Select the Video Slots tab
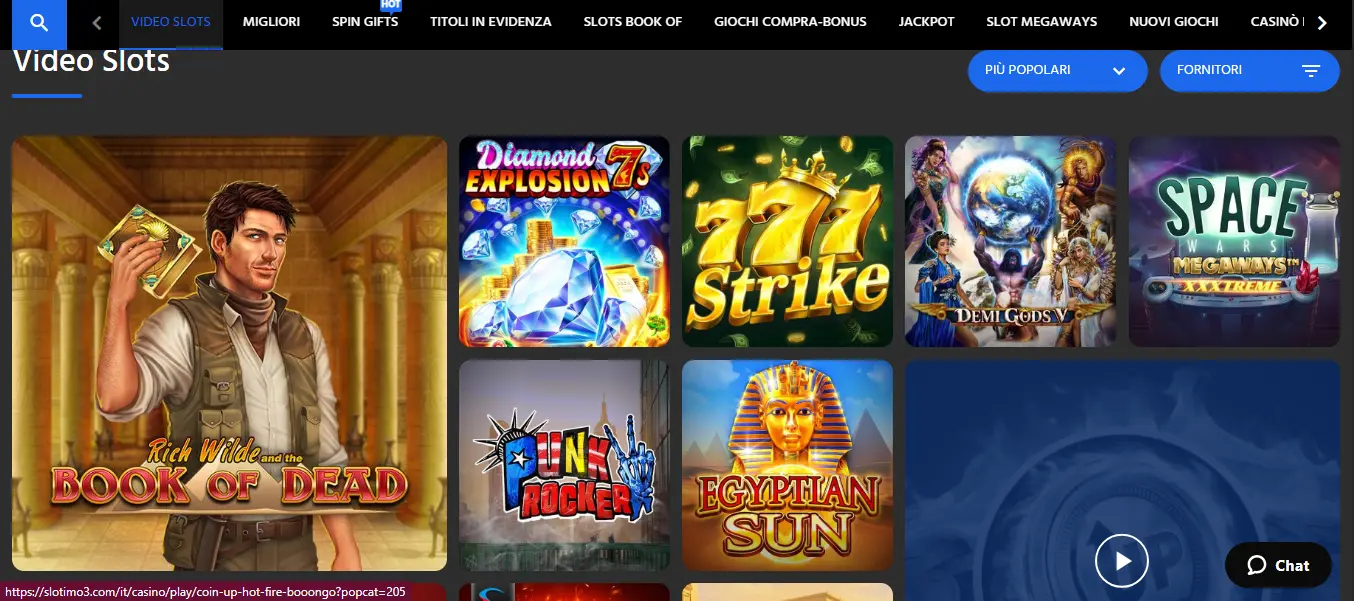This screenshot has width=1354, height=601. (x=171, y=22)
